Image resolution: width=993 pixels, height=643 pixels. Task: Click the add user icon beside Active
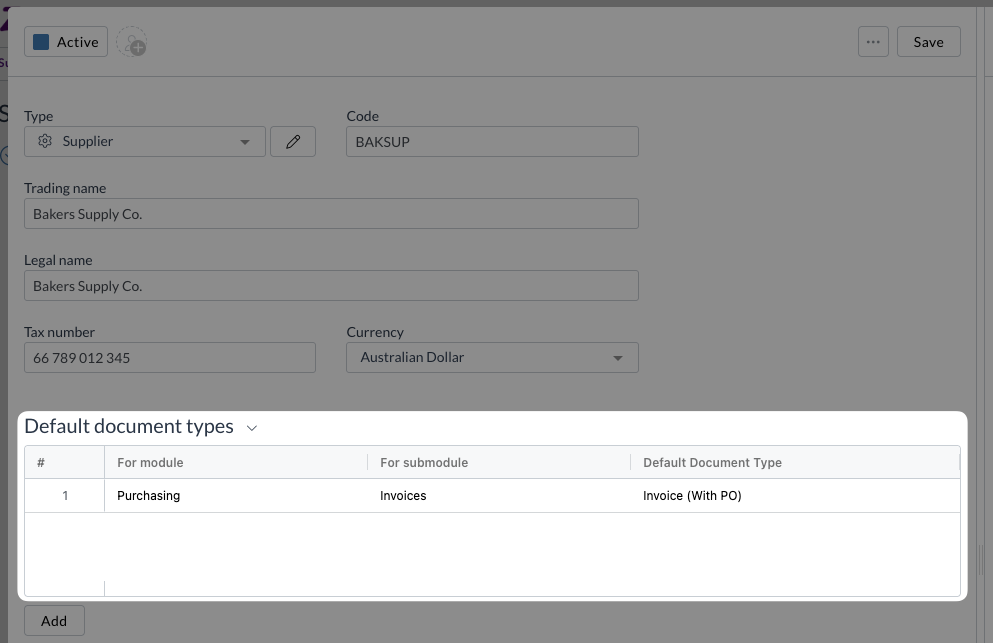pos(131,43)
